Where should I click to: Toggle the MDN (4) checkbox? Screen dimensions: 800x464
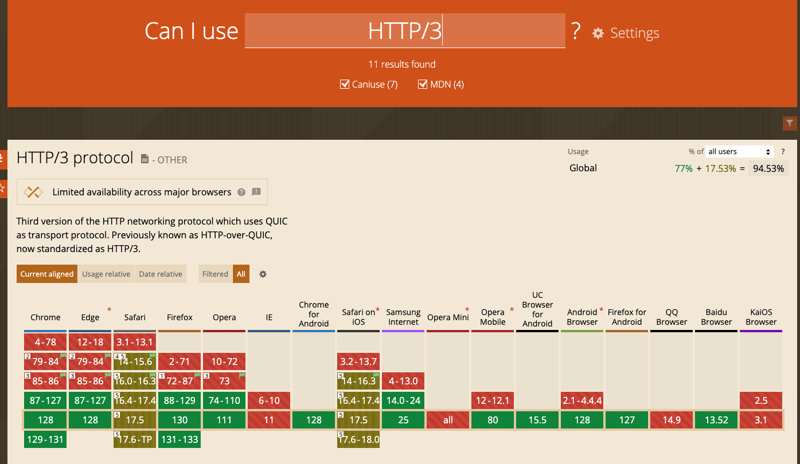point(422,84)
